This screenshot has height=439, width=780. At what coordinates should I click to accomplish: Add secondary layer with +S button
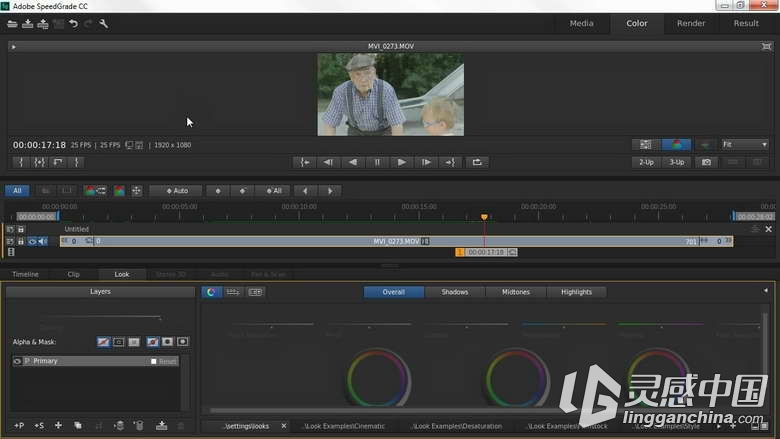39,426
